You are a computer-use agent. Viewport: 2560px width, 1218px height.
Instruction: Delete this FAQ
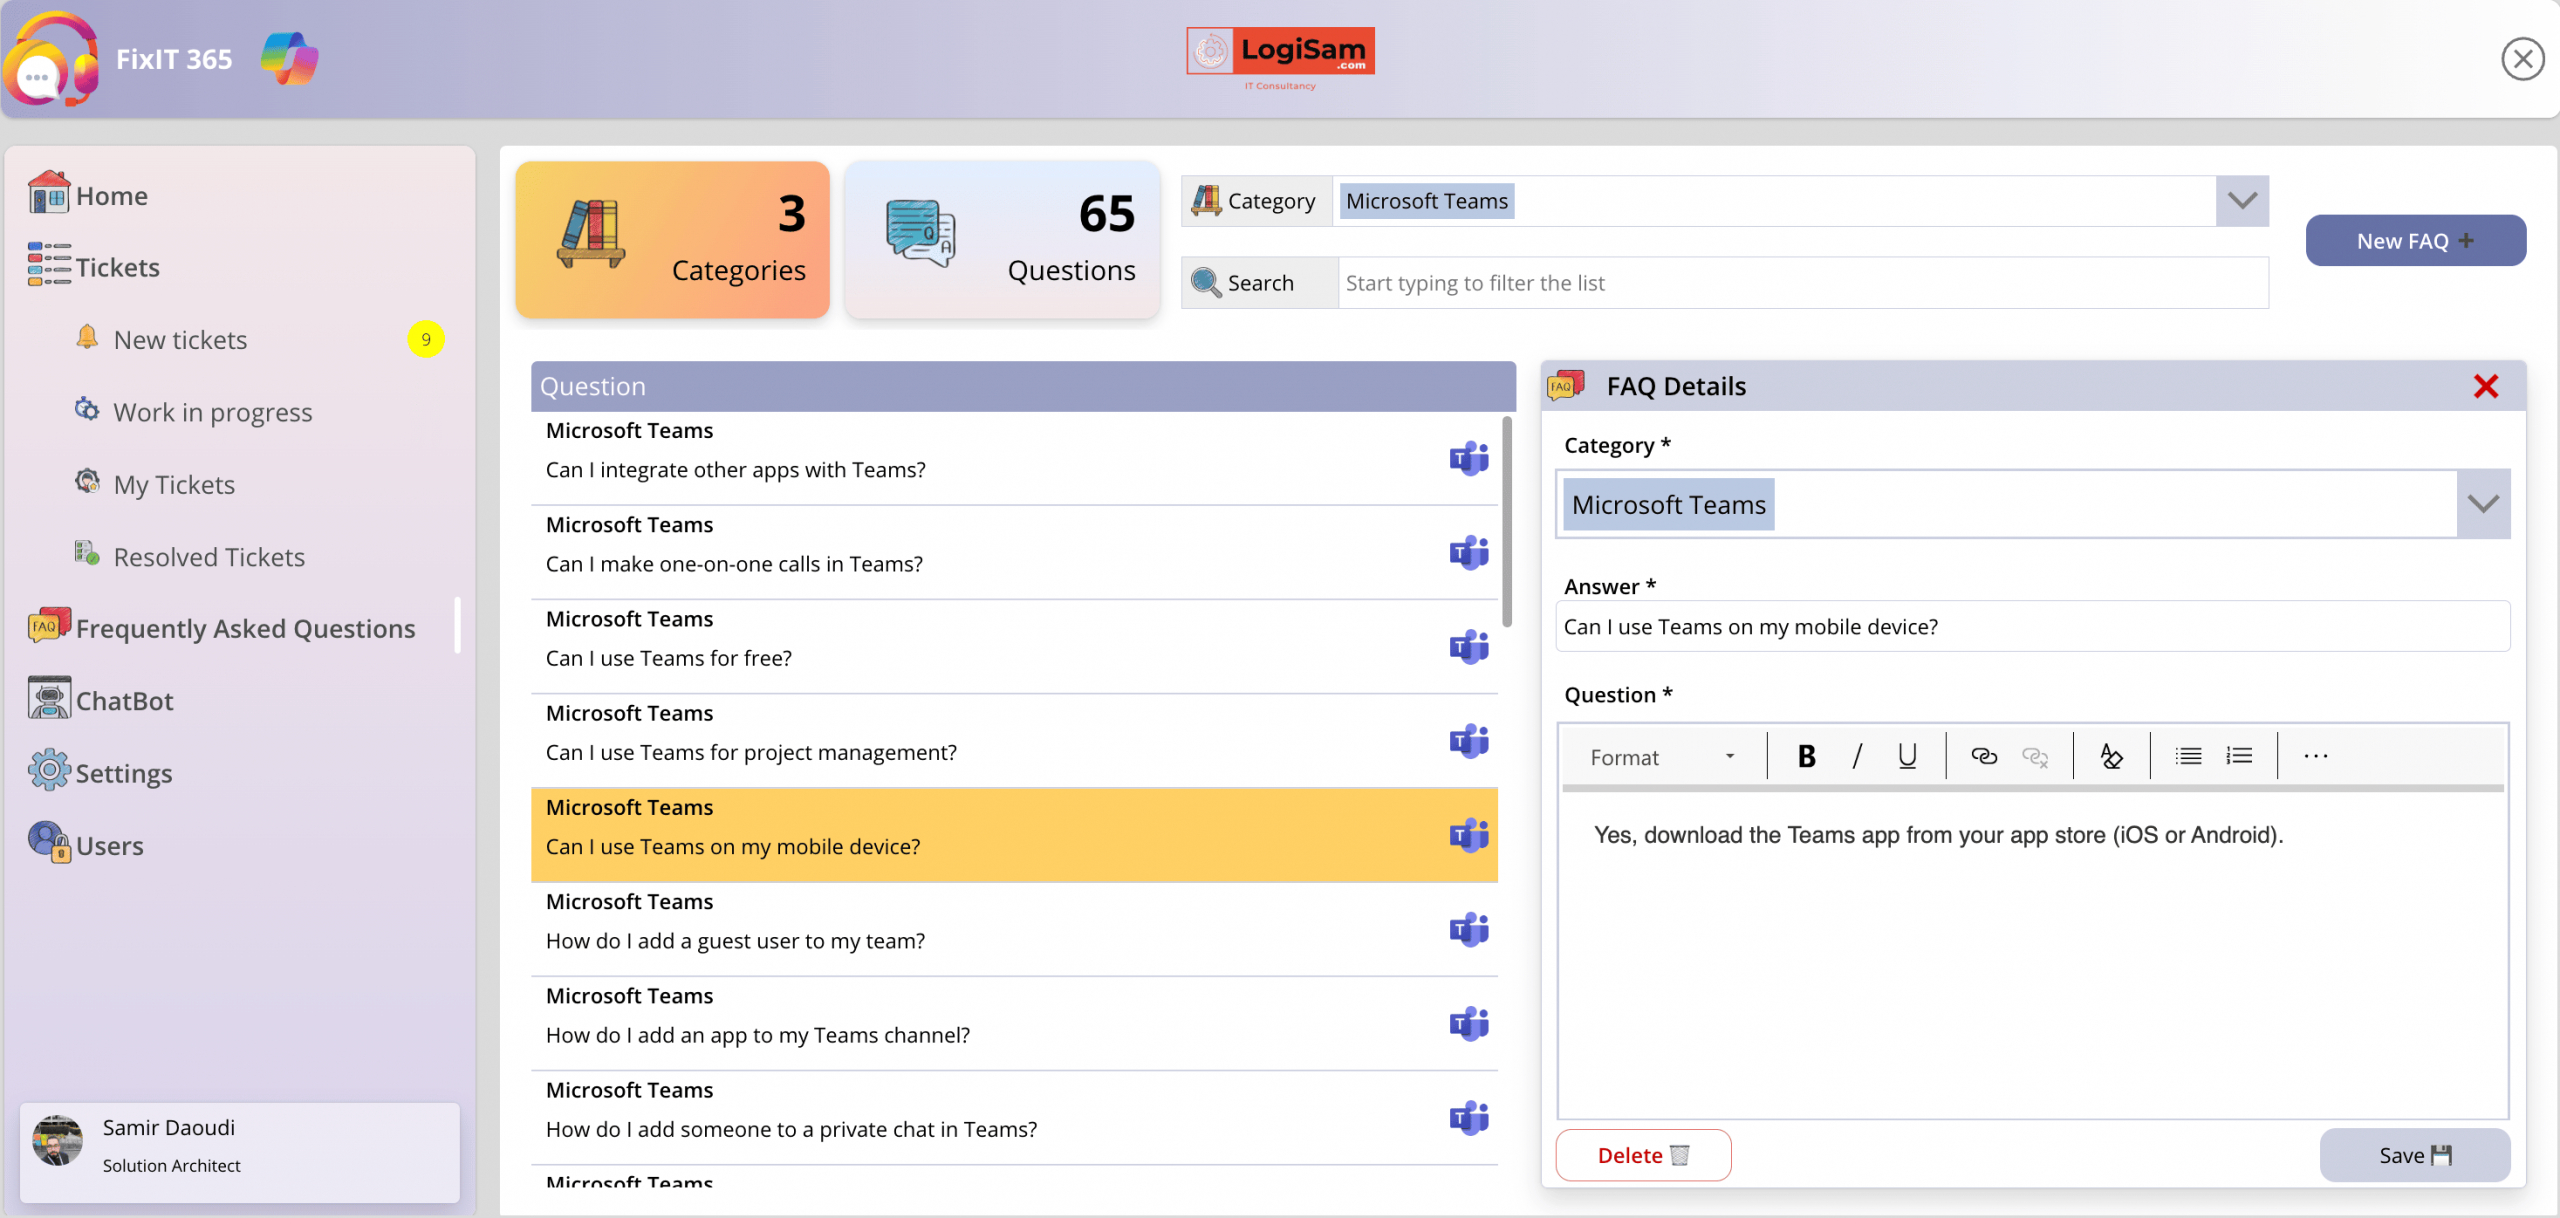coord(1643,1155)
